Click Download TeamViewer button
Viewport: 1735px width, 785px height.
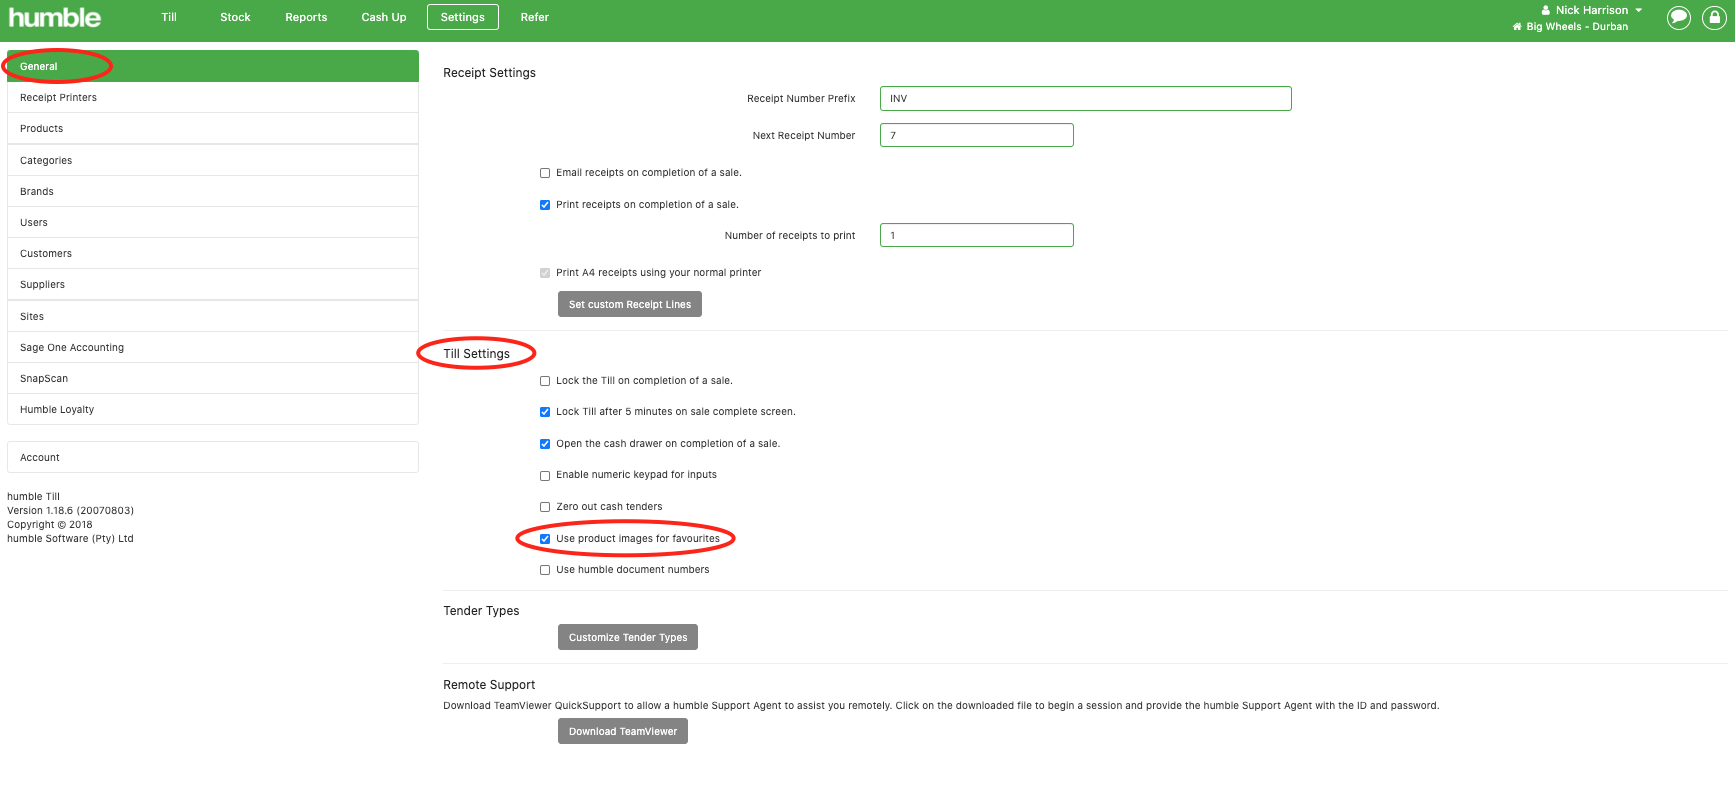click(x=623, y=731)
